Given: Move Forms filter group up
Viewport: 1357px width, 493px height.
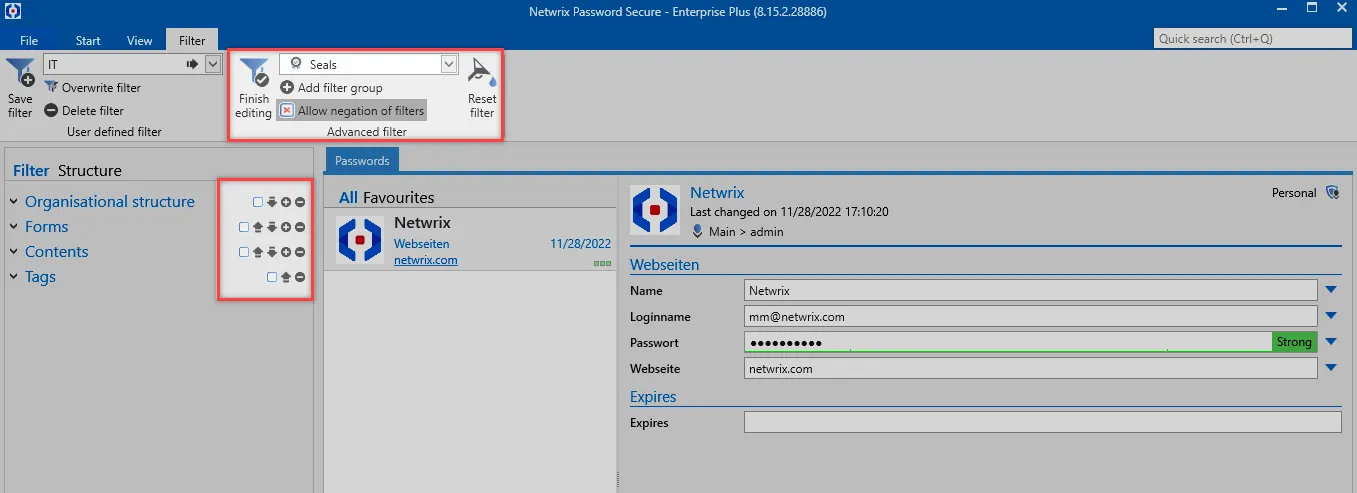Looking at the screenshot, I should 258,227.
